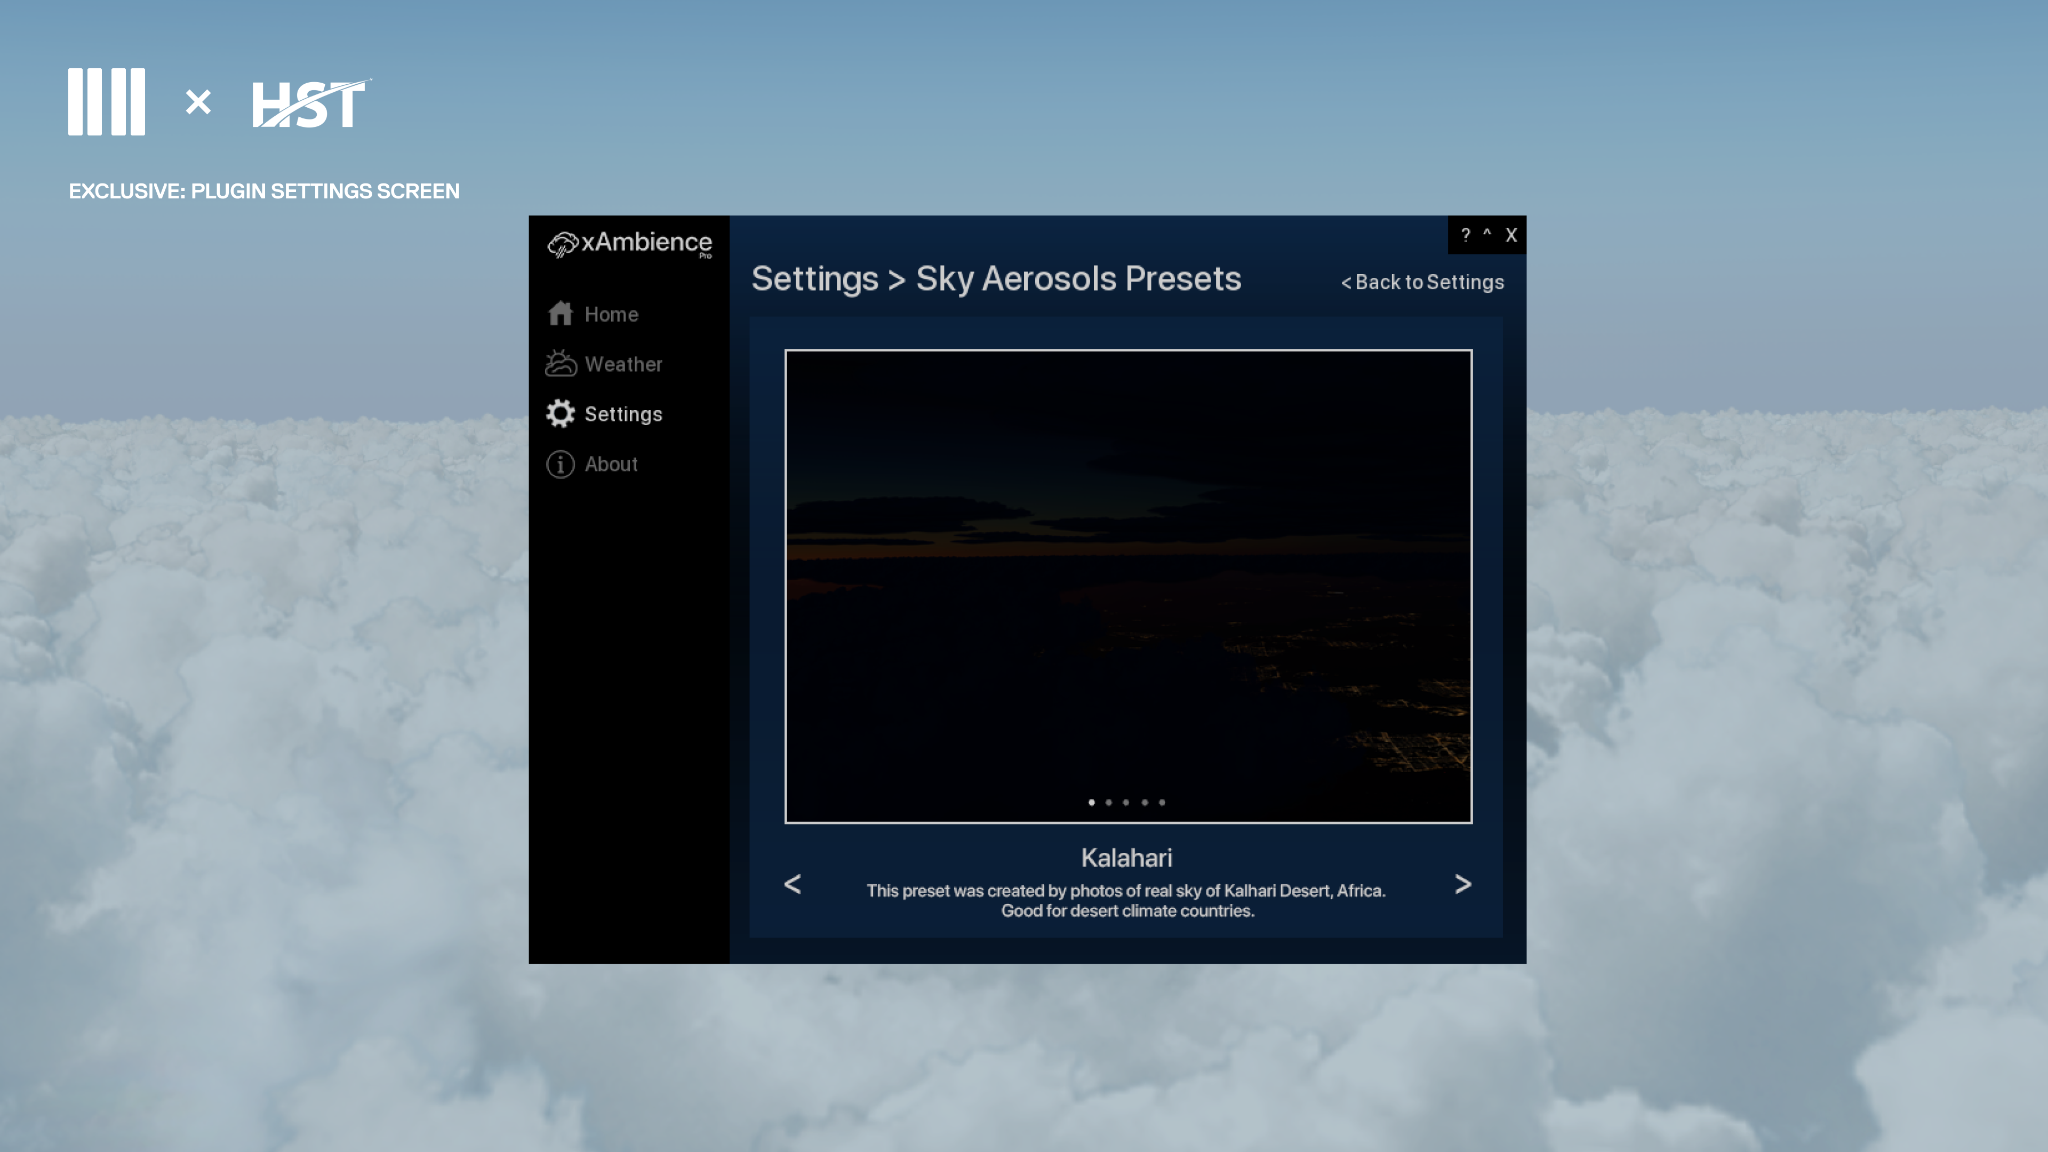This screenshot has height=1152, width=2048.
Task: Select the fourth carousel dot indicator
Action: coord(1145,802)
